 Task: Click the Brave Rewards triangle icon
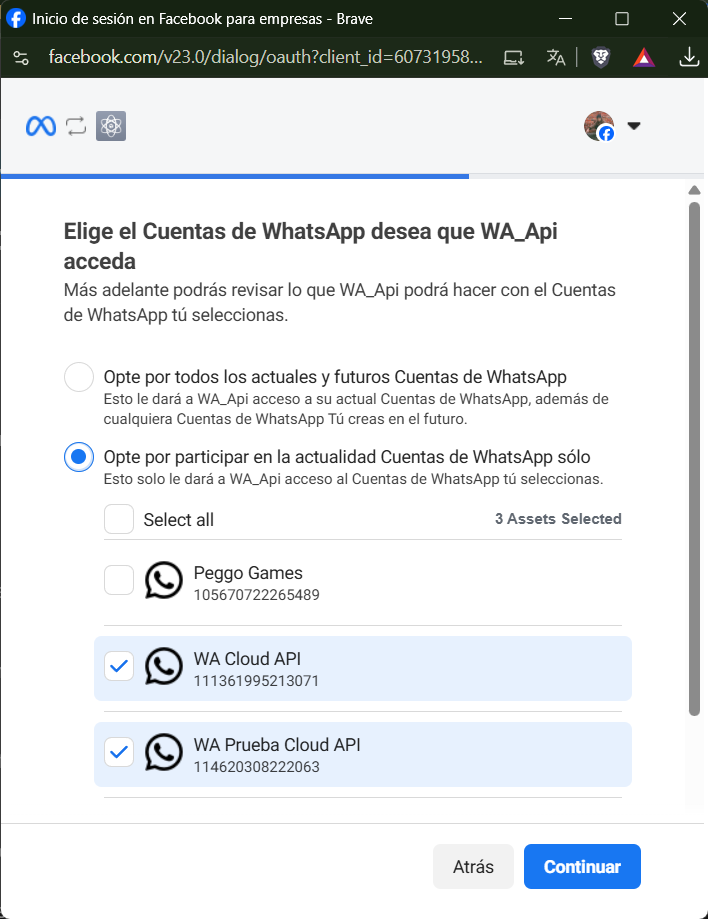tap(644, 58)
